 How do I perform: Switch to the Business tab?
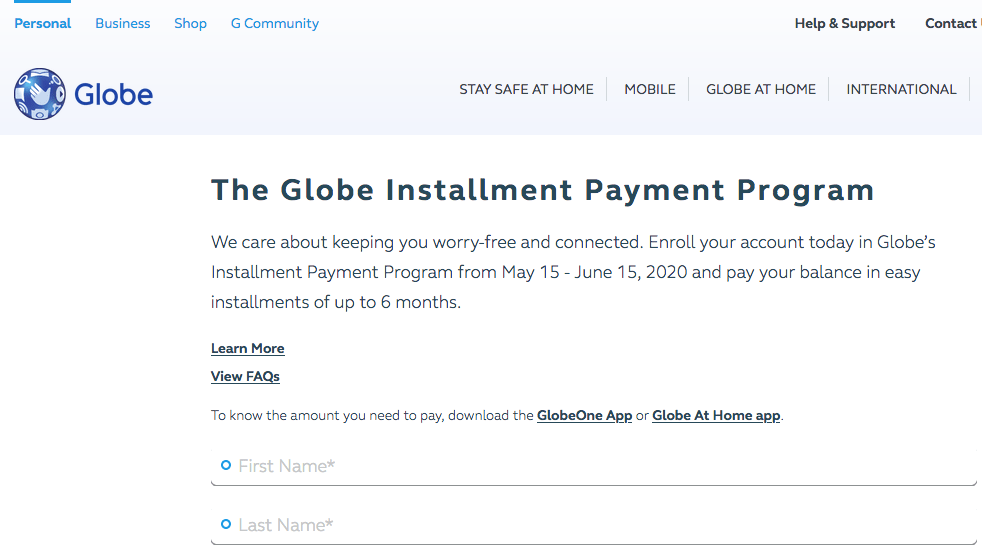click(x=123, y=23)
